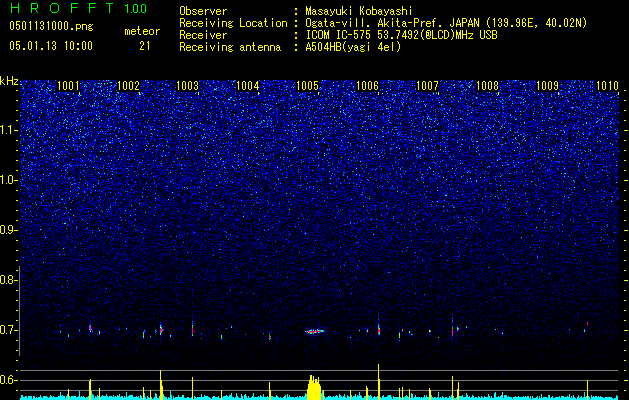This screenshot has height=400, width=629.
Task: Click the receiver text ICOM IC-575
Action: click(337, 35)
